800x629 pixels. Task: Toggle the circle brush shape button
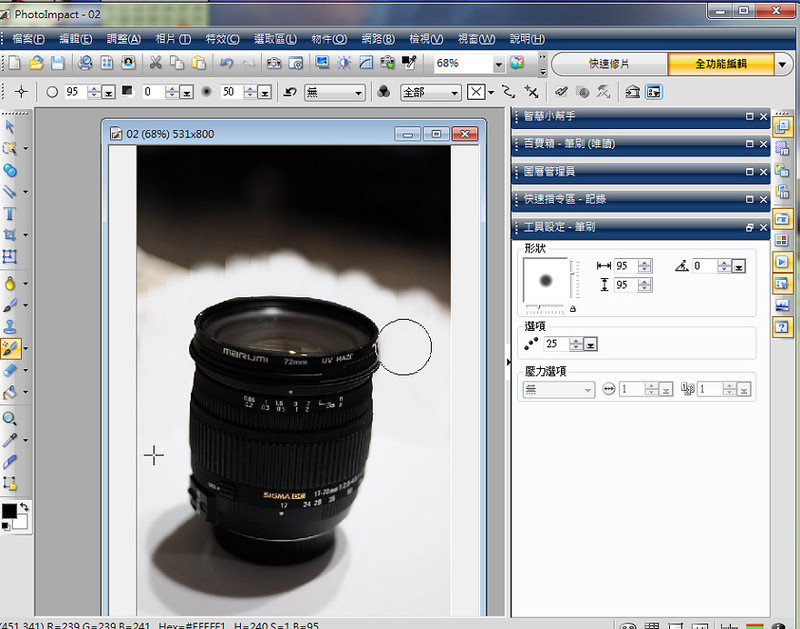(x=52, y=92)
